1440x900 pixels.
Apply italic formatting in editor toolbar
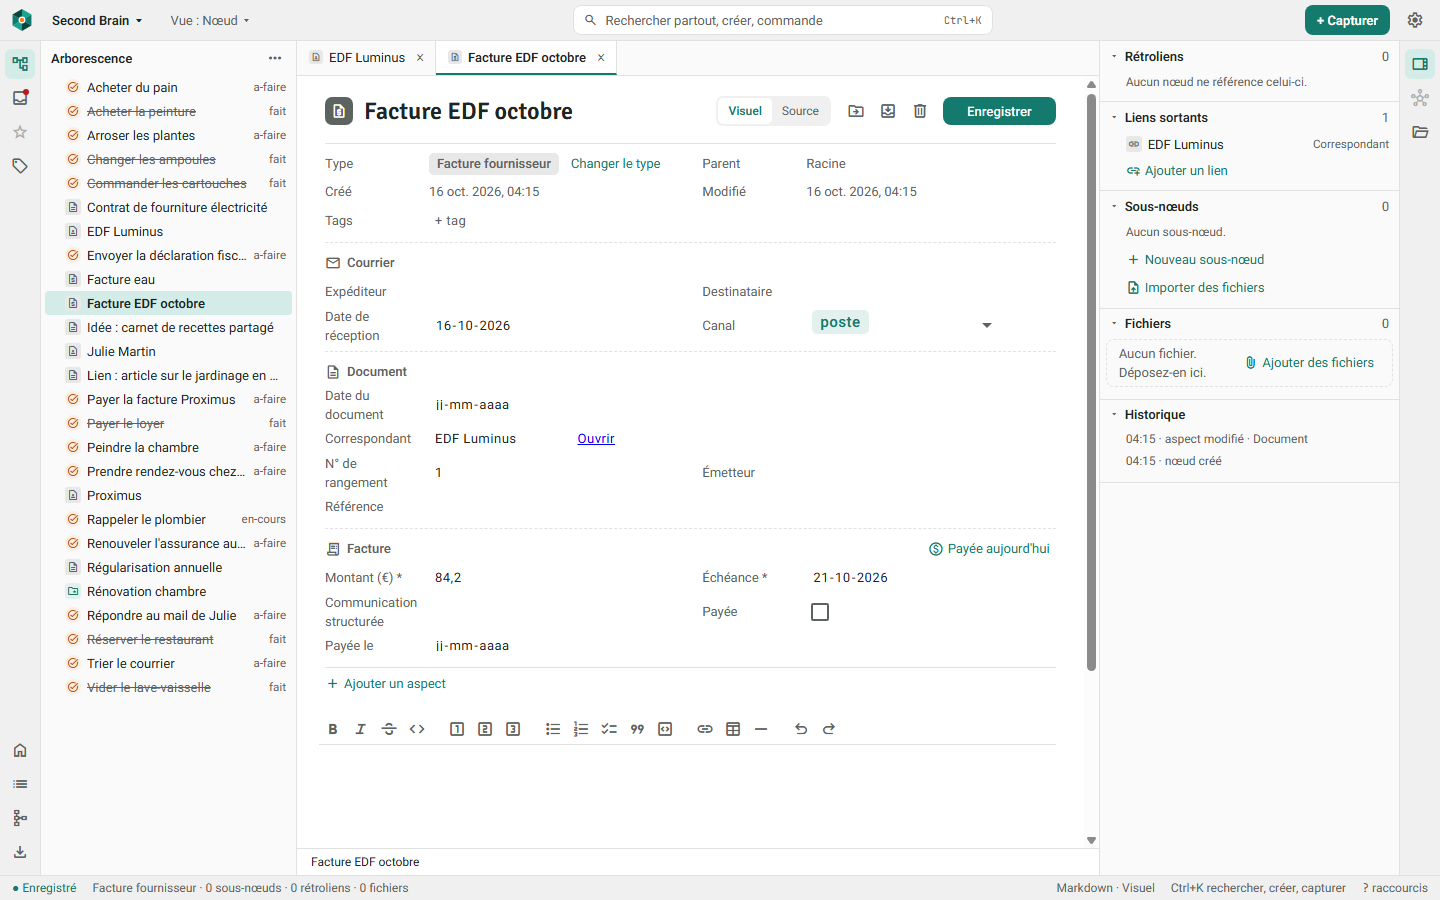(361, 729)
